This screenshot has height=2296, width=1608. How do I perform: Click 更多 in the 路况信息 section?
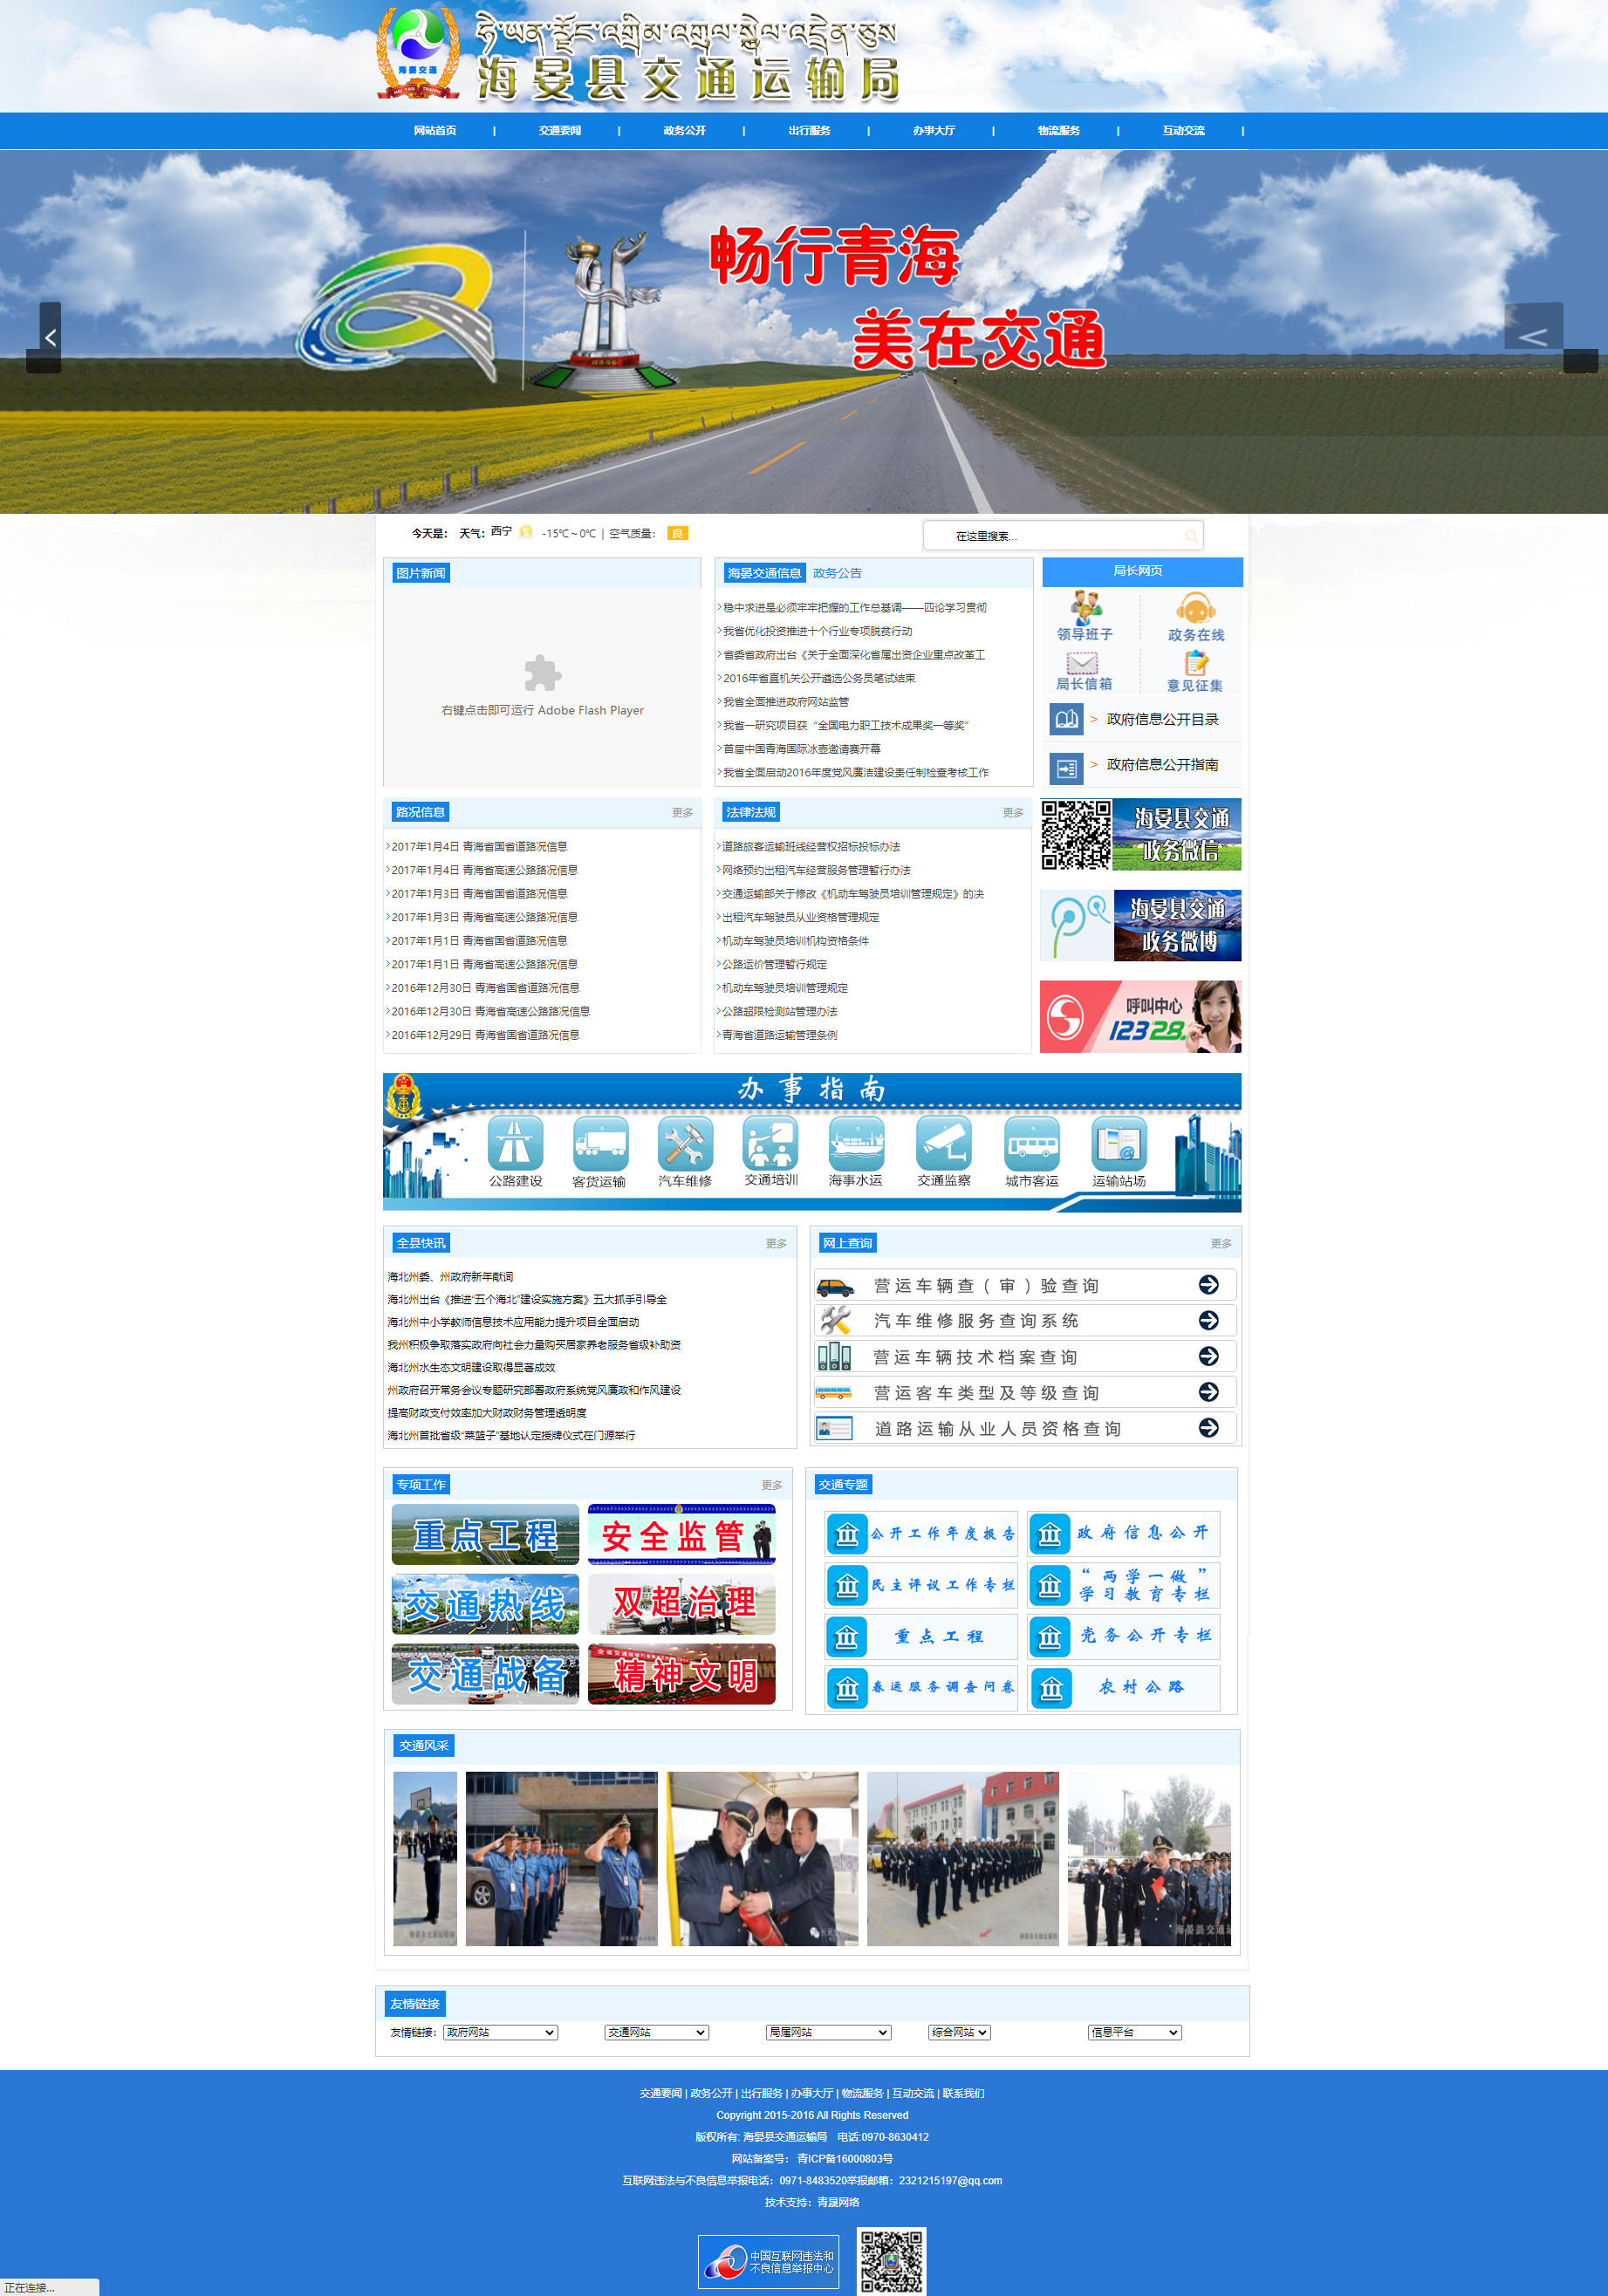click(x=682, y=812)
